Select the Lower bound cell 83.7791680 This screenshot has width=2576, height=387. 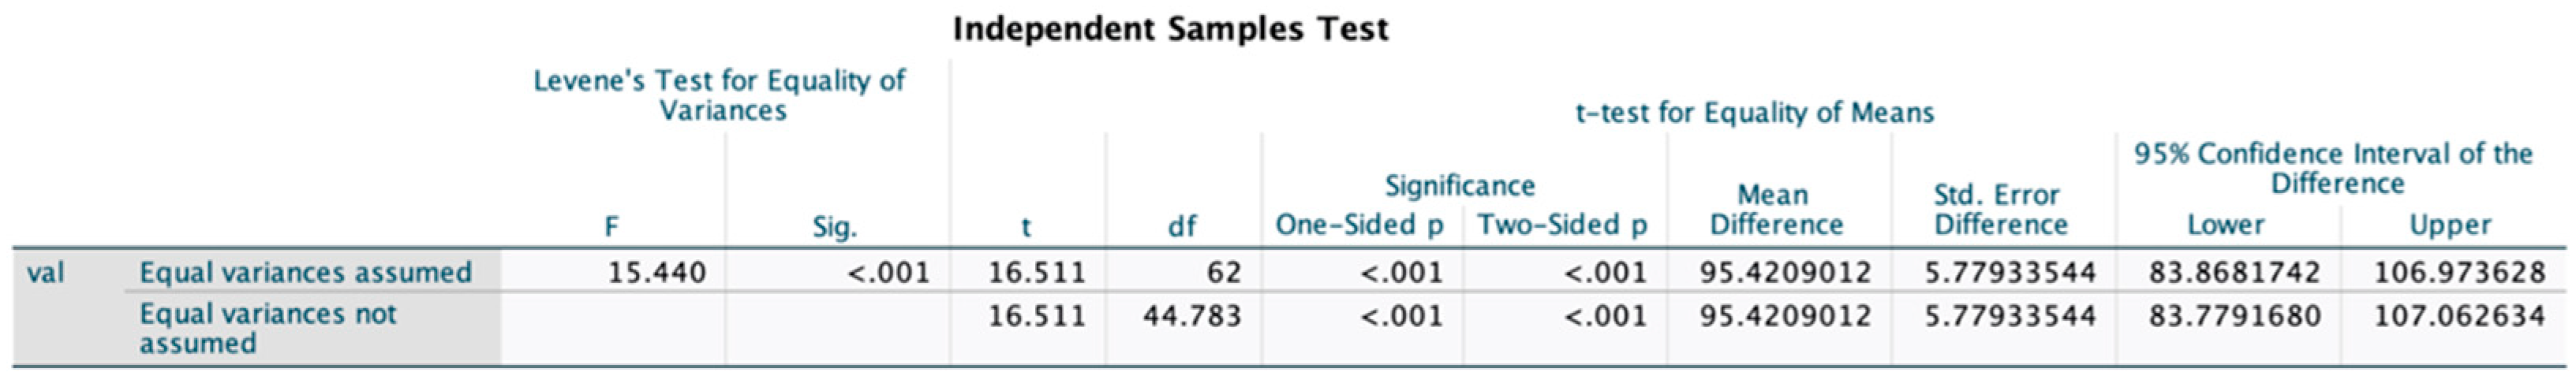pyautogui.click(x=2234, y=316)
